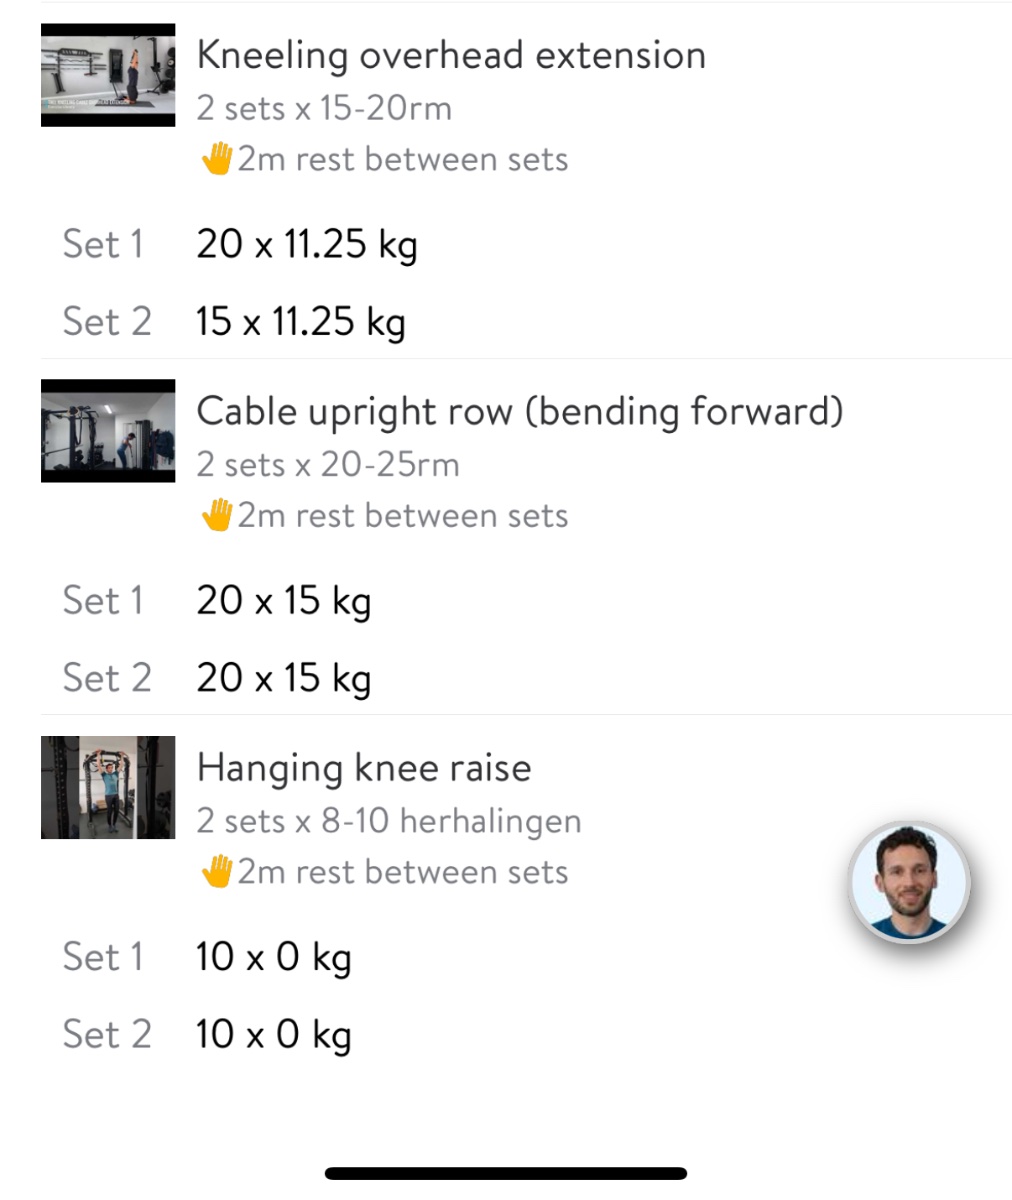Edit Cable upright row Set 1 value

click(283, 601)
